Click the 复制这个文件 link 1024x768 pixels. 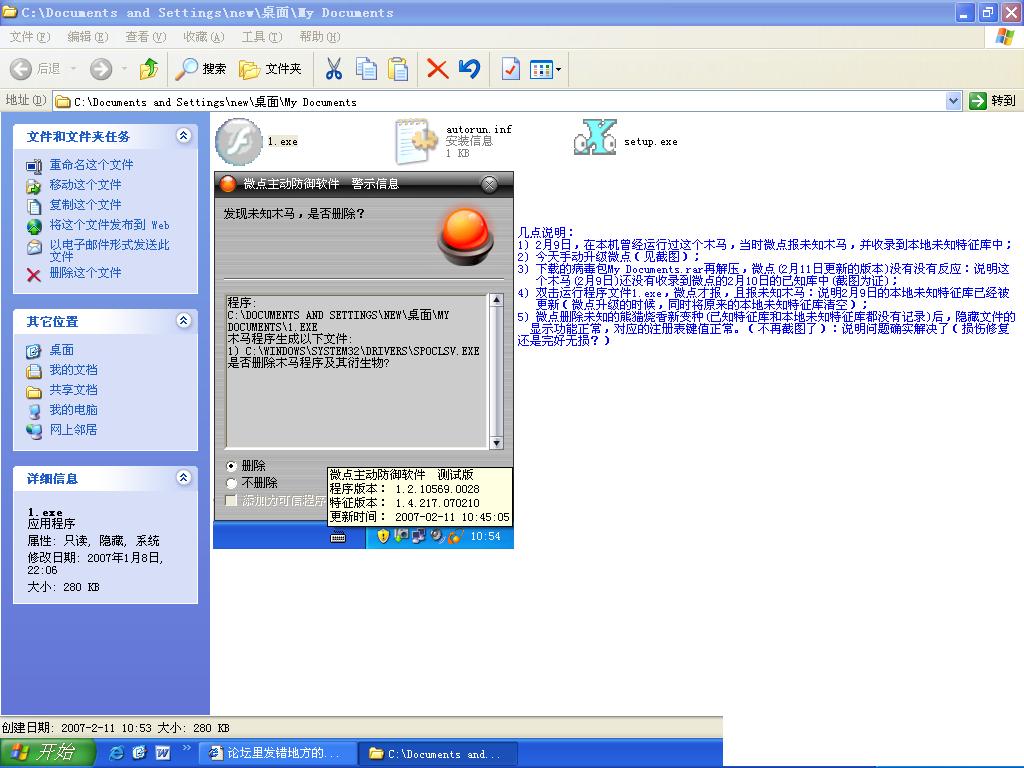[x=86, y=205]
